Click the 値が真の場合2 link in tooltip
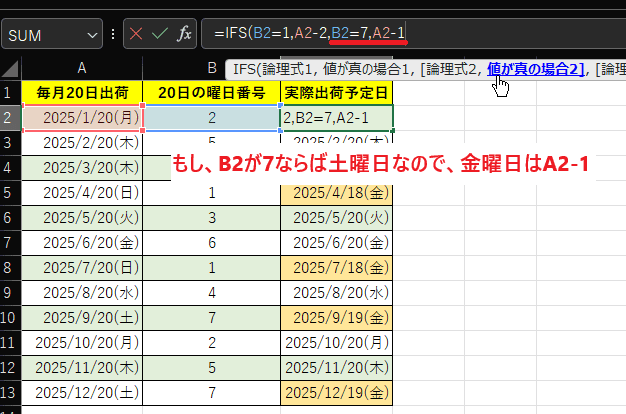This screenshot has width=626, height=414. pyautogui.click(x=534, y=68)
